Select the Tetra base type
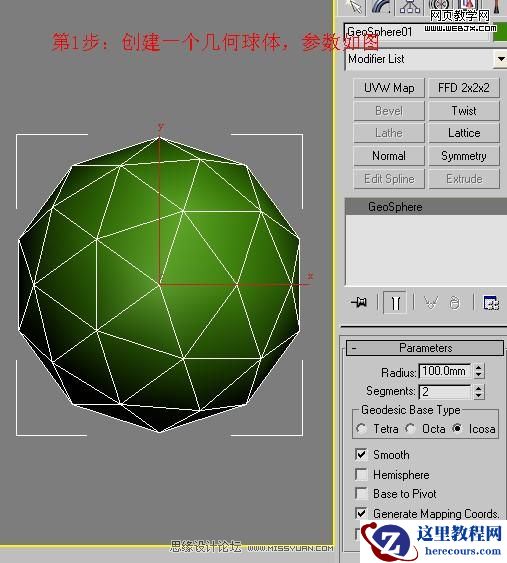507x563 pixels. (x=362, y=428)
